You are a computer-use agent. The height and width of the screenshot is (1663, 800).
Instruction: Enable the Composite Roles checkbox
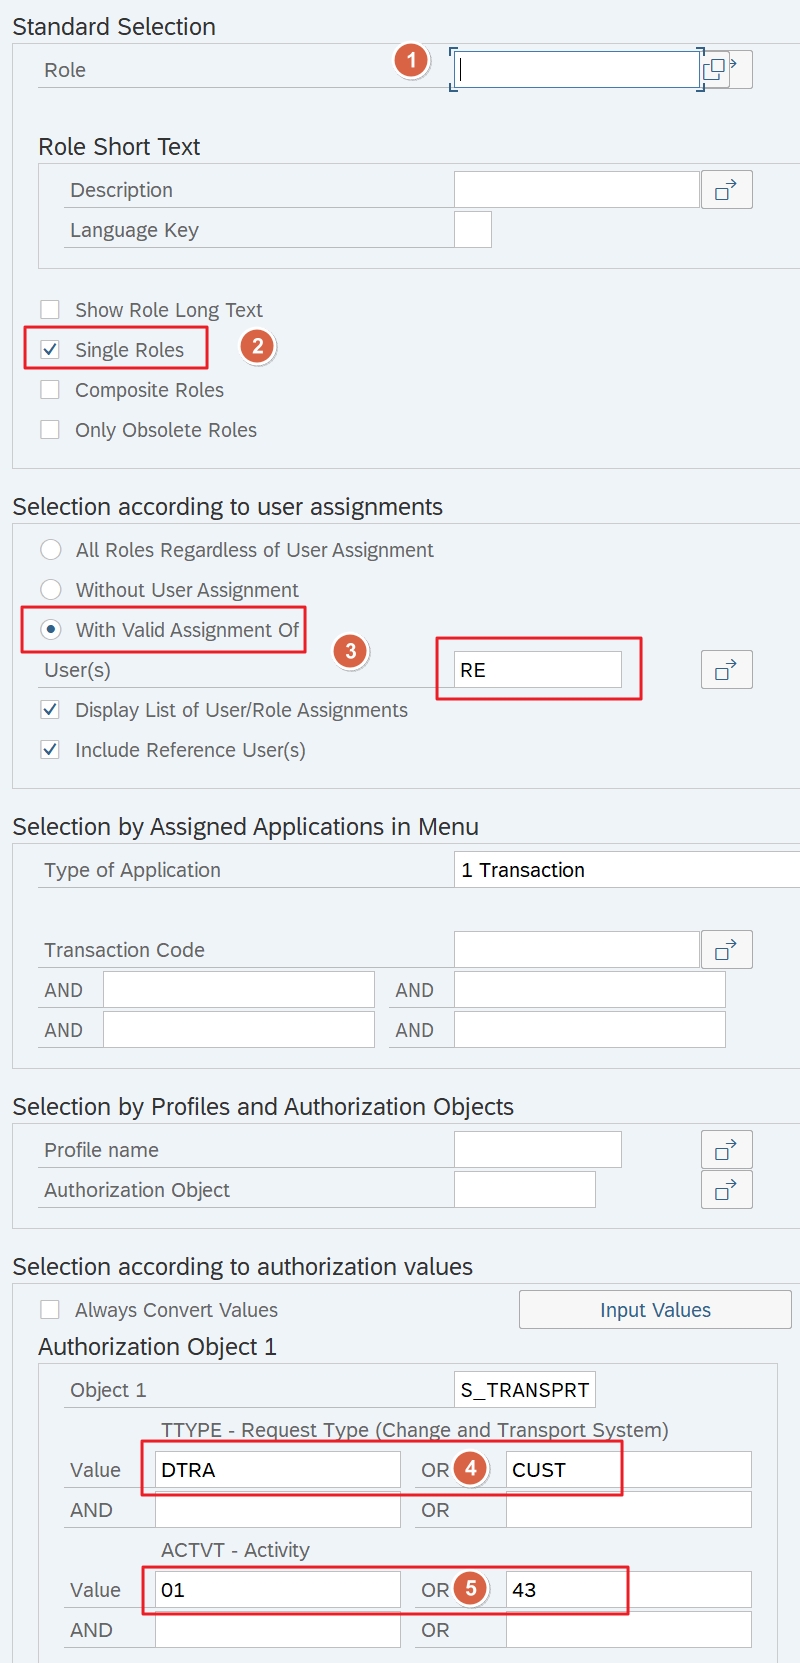(x=50, y=390)
